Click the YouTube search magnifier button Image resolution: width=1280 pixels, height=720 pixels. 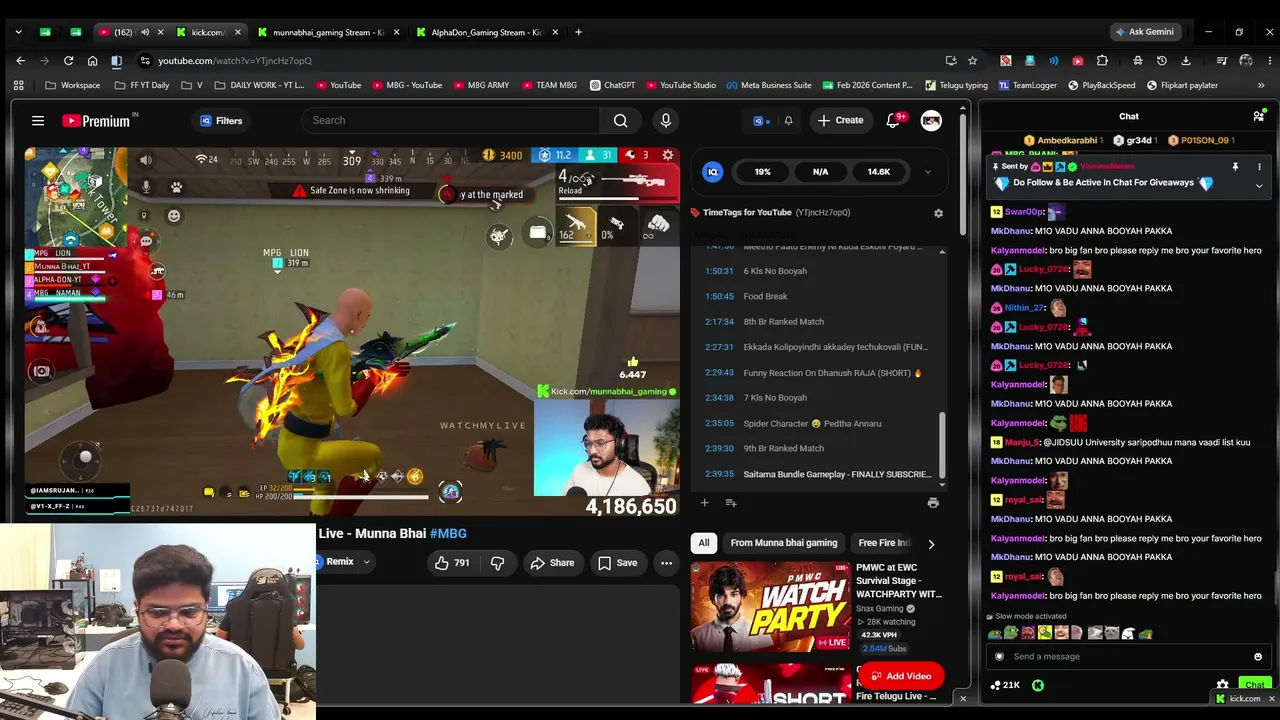[x=621, y=121]
